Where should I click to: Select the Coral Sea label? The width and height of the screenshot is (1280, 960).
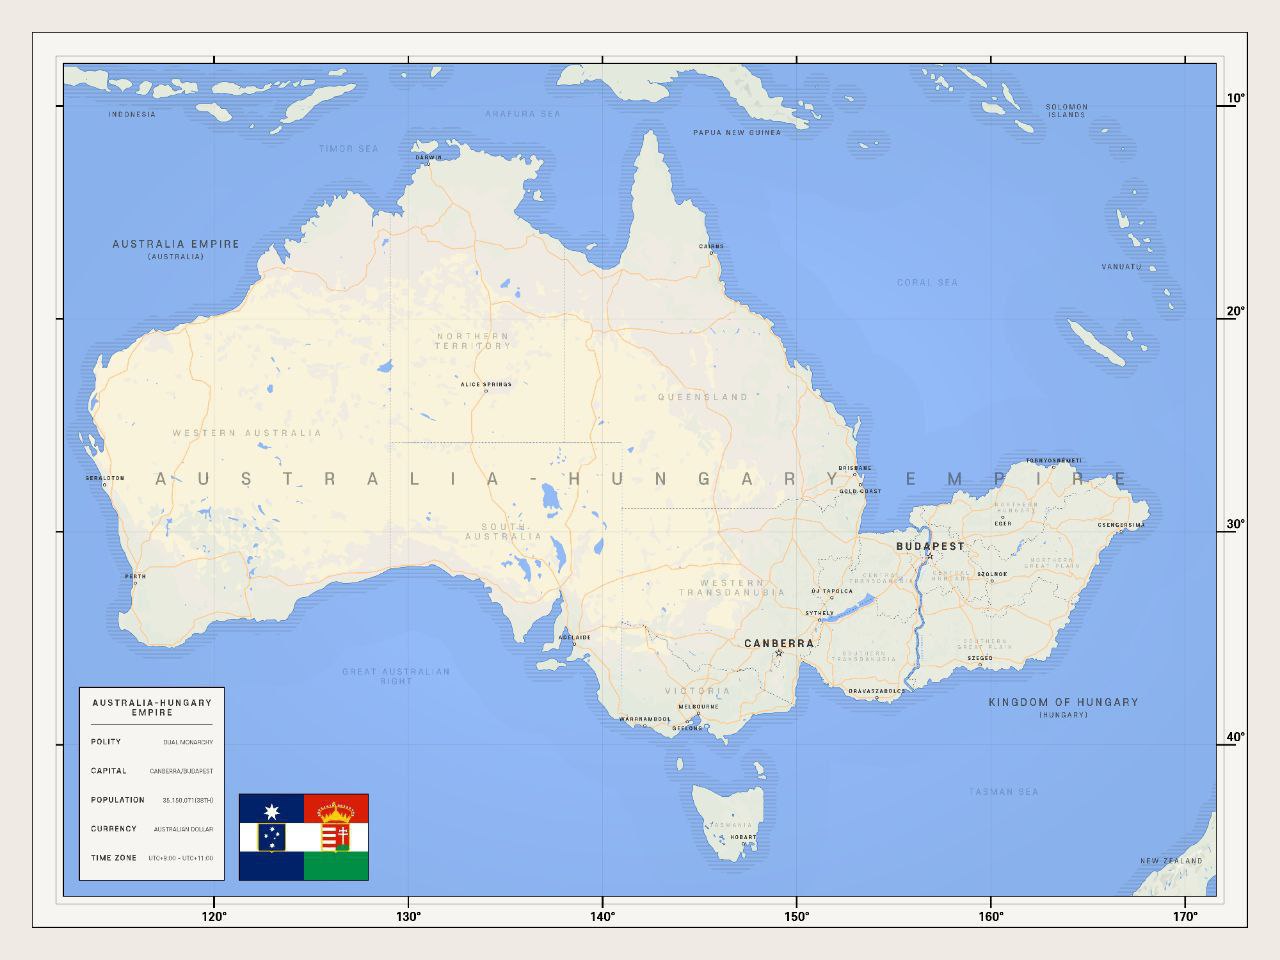(927, 282)
